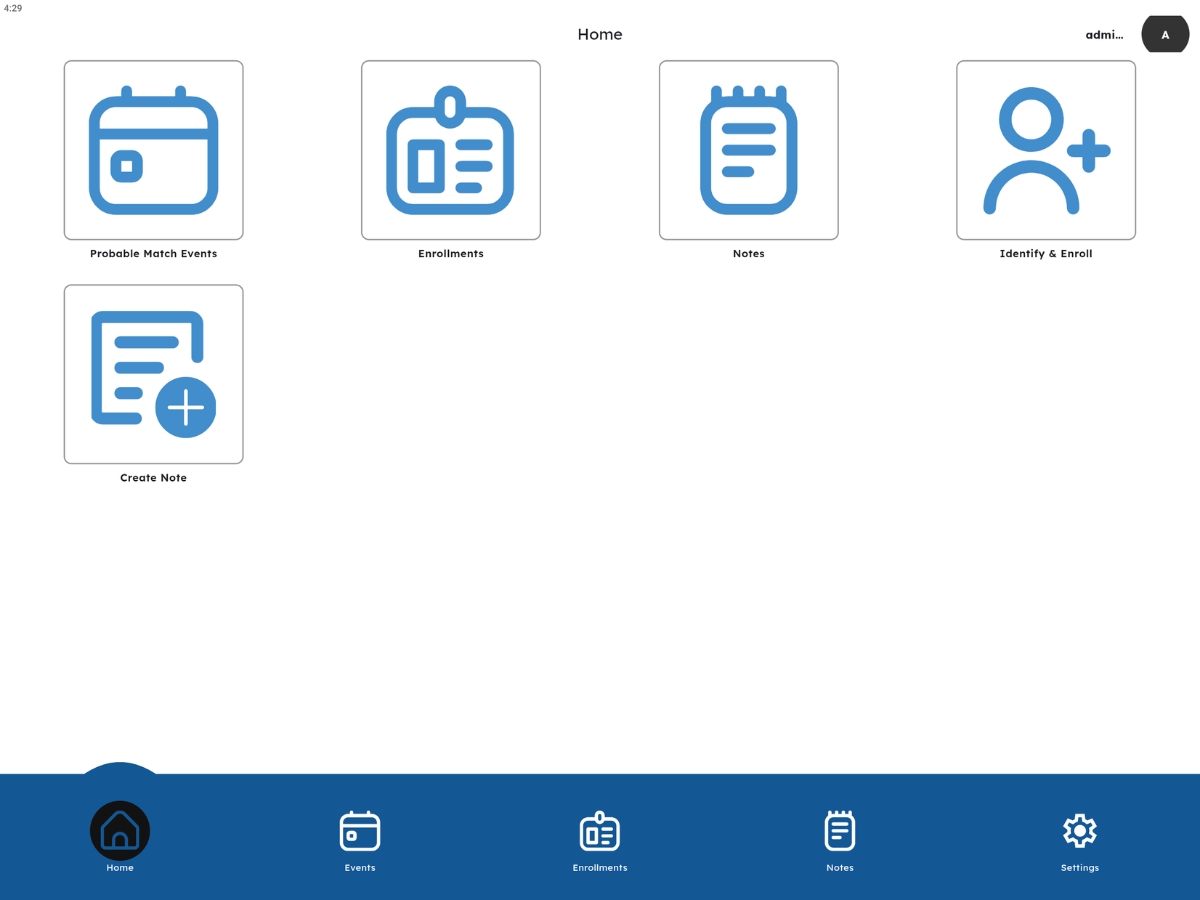
Task: Click the Home page title
Action: click(600, 34)
